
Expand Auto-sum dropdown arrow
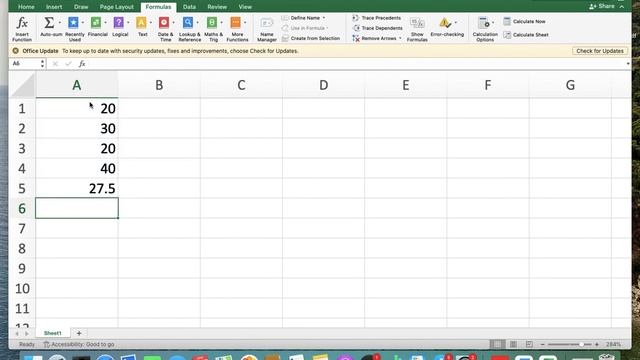coord(60,23)
